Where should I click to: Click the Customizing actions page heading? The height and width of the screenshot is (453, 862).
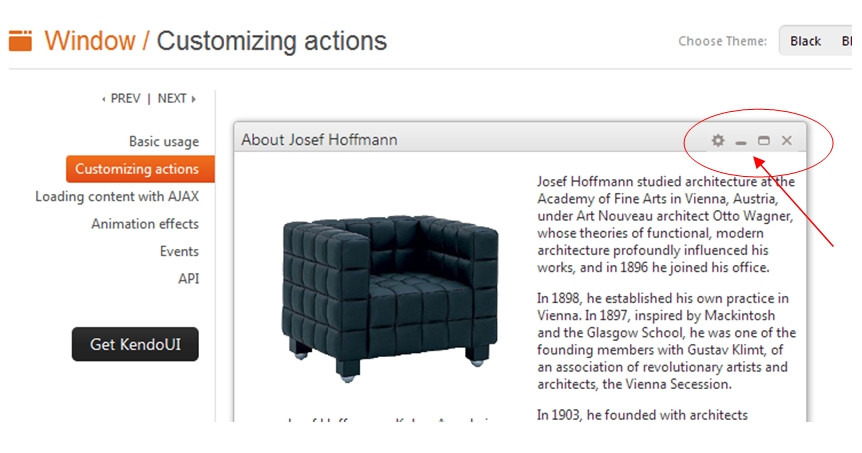pyautogui.click(x=271, y=41)
